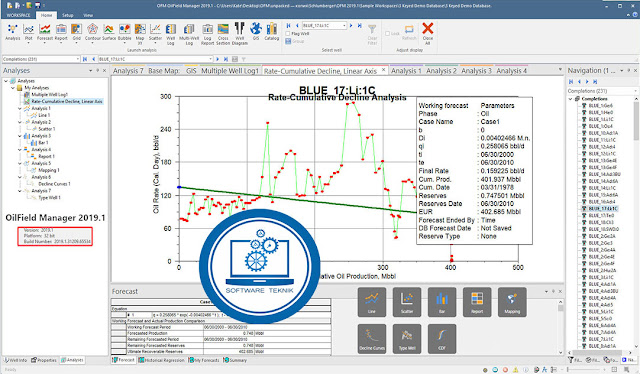Click the CDF analysis tile
Image resolution: width=640 pixels, height=374 pixels.
click(442, 339)
